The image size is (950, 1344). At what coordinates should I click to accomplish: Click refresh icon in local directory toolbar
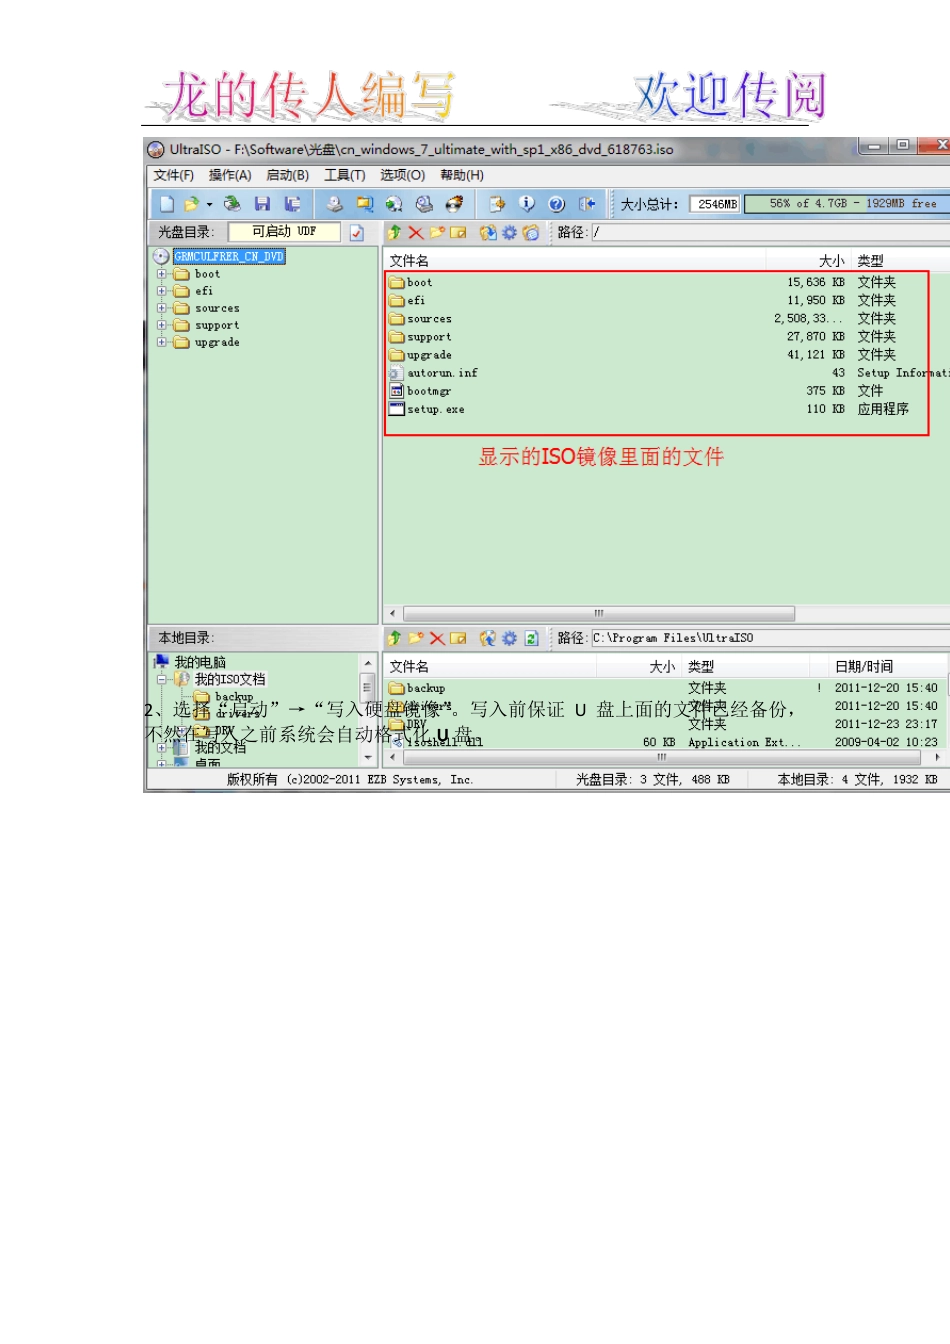(x=531, y=638)
